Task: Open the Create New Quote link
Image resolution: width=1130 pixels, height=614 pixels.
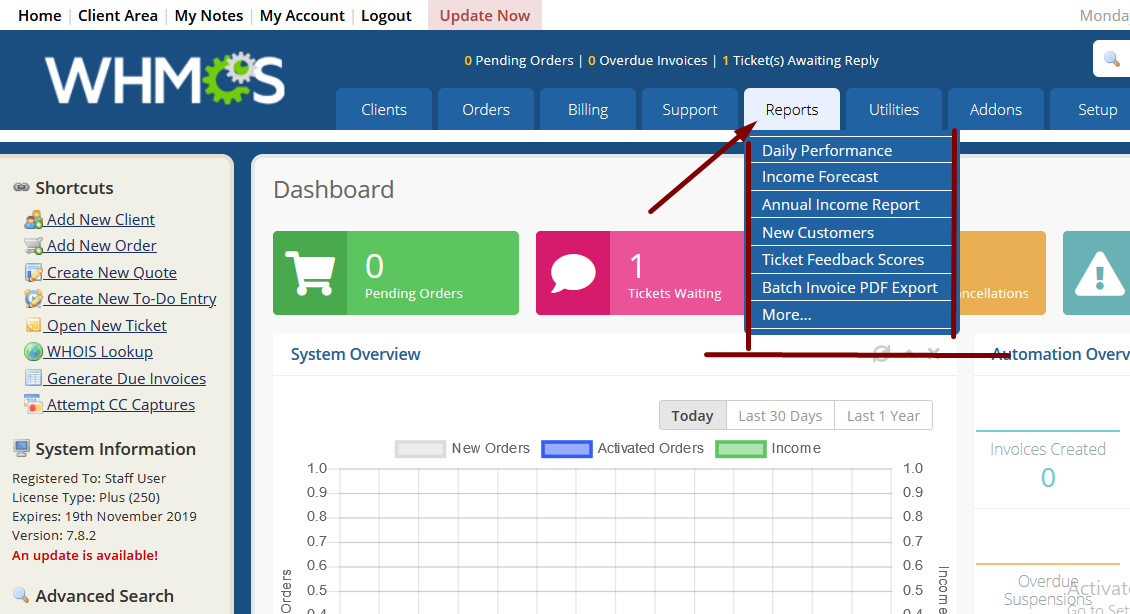Action: [x=112, y=272]
